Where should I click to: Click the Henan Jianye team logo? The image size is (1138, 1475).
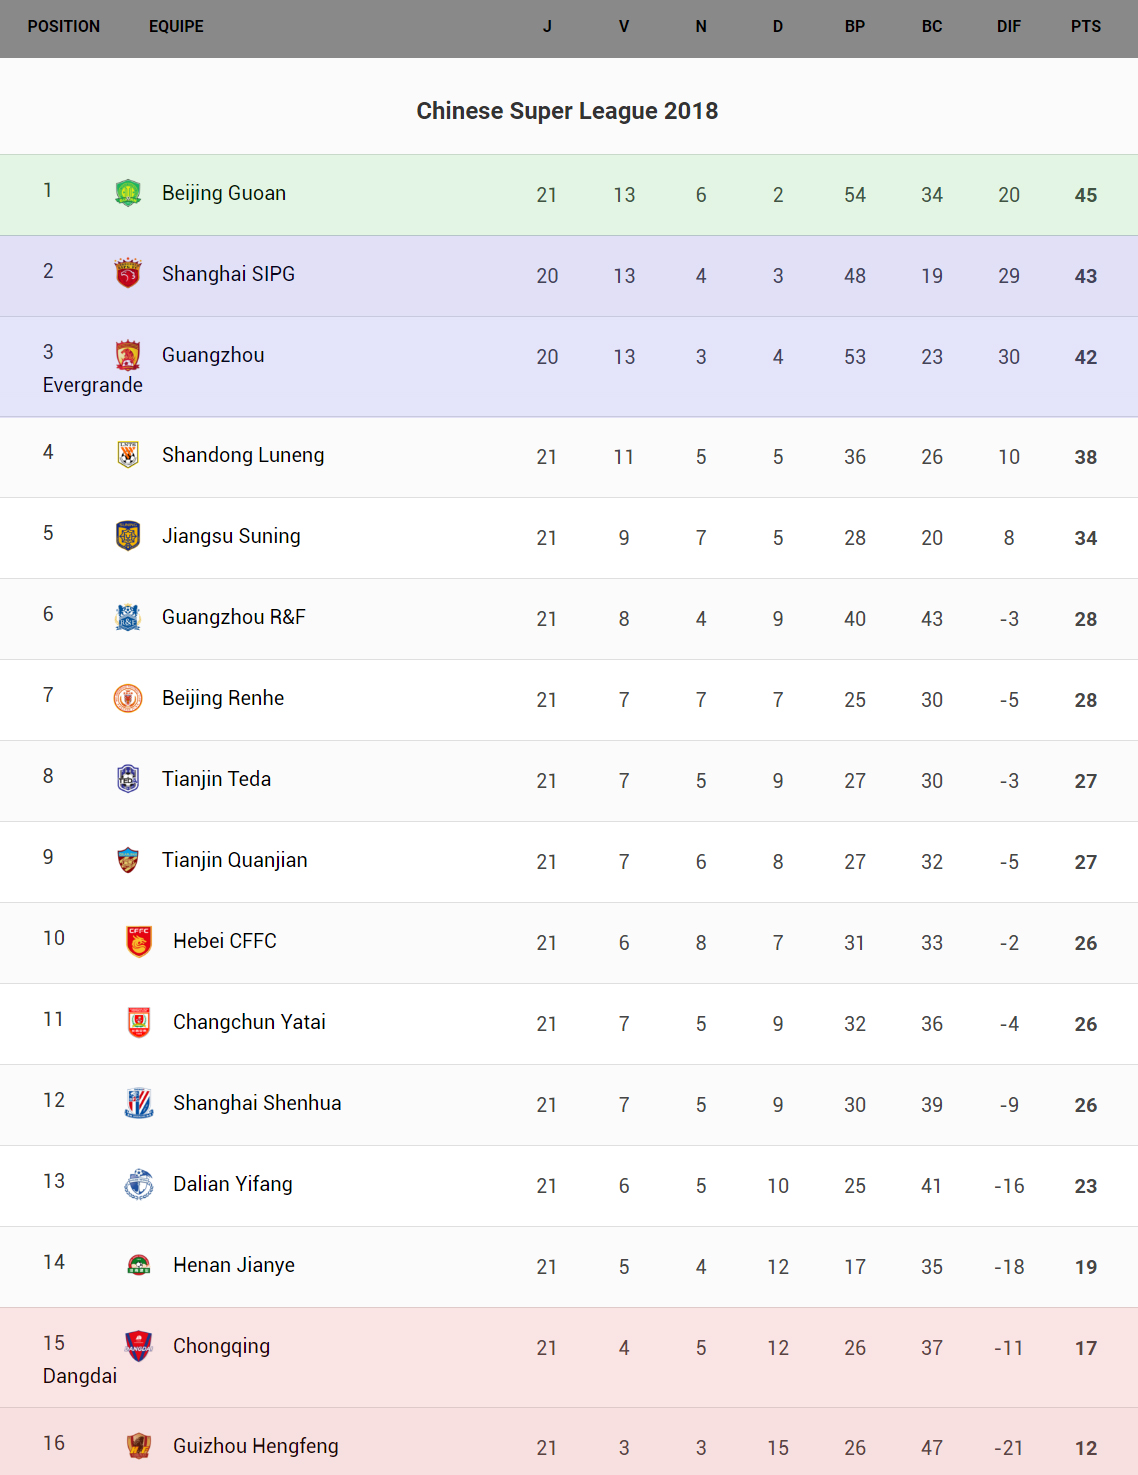(x=139, y=1265)
